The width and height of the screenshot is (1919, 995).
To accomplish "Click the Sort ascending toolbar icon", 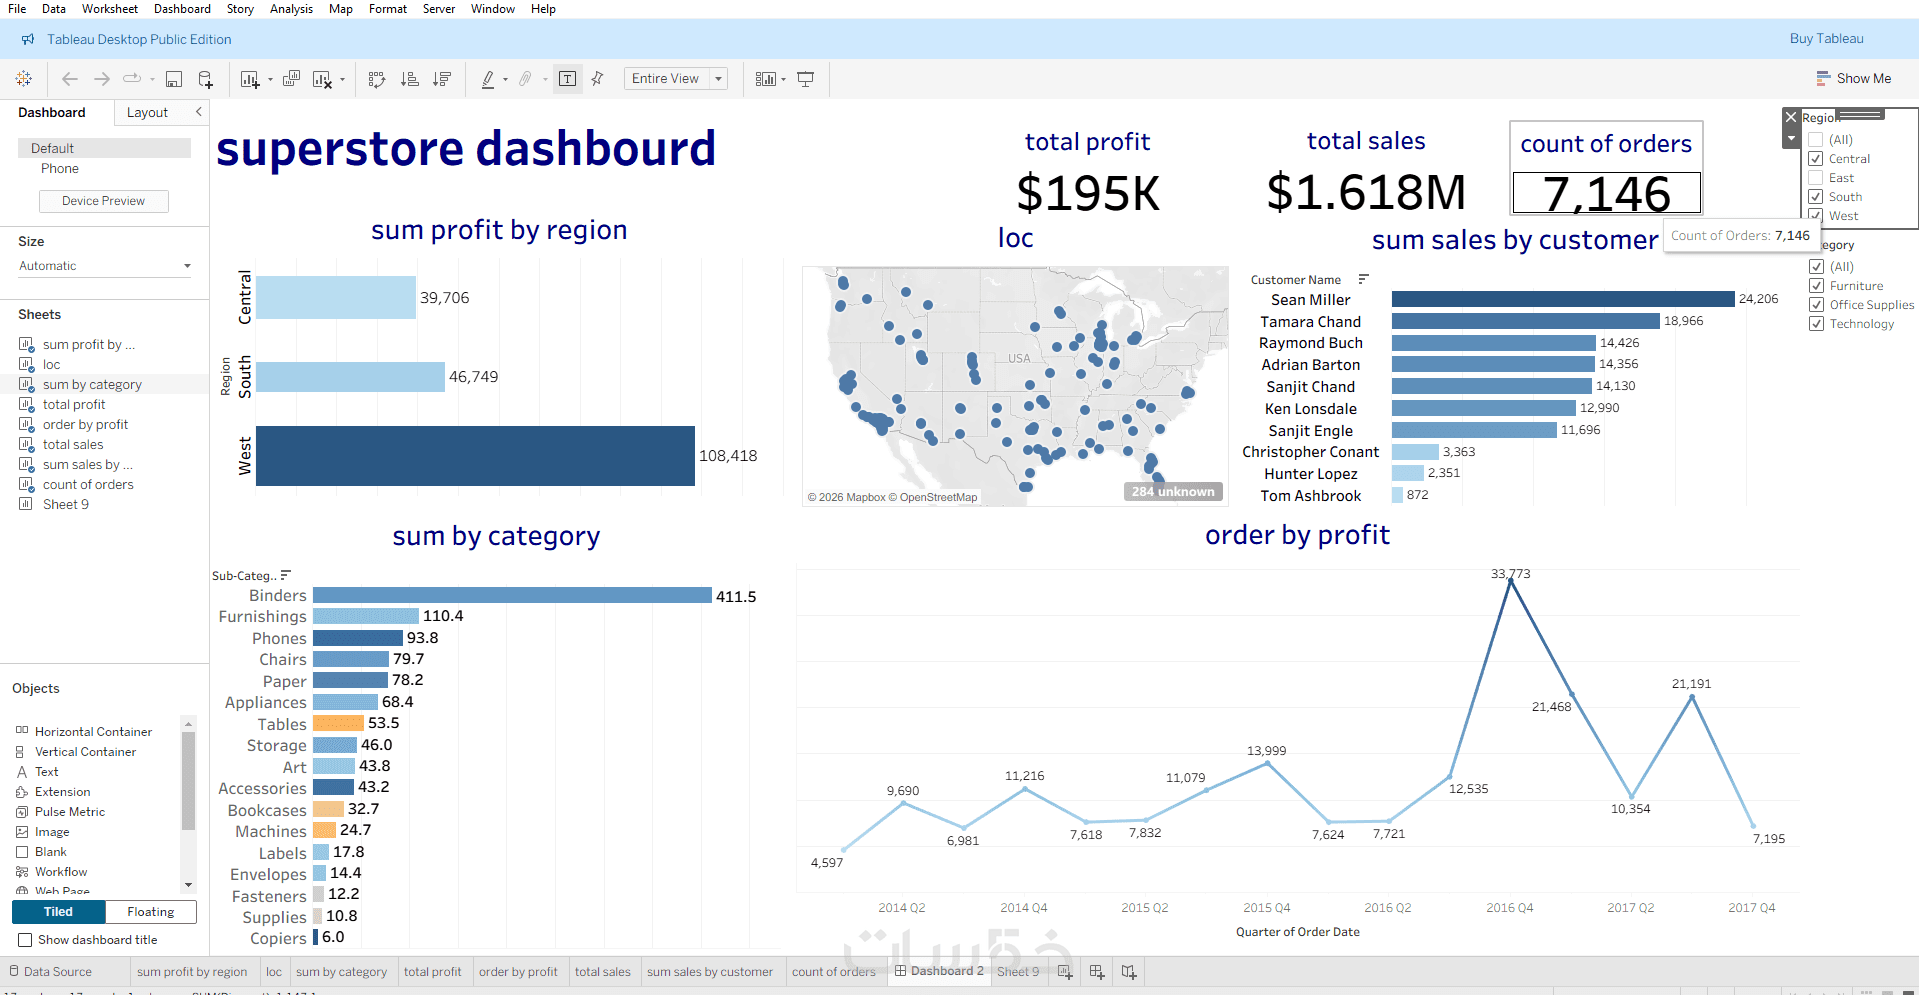I will (409, 79).
